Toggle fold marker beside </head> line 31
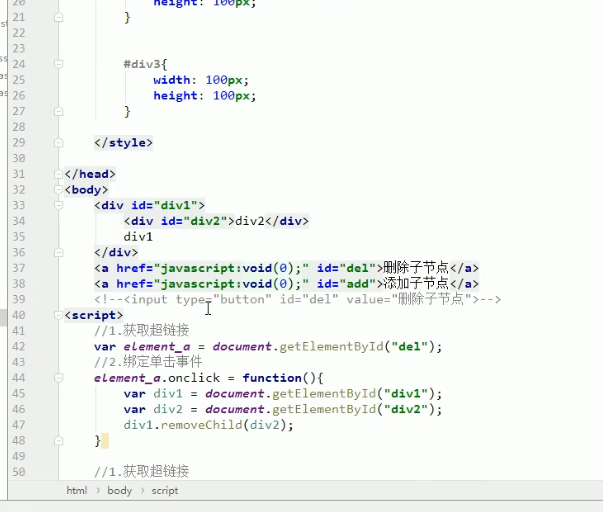Viewport: 603px width, 512px height. [x=58, y=174]
